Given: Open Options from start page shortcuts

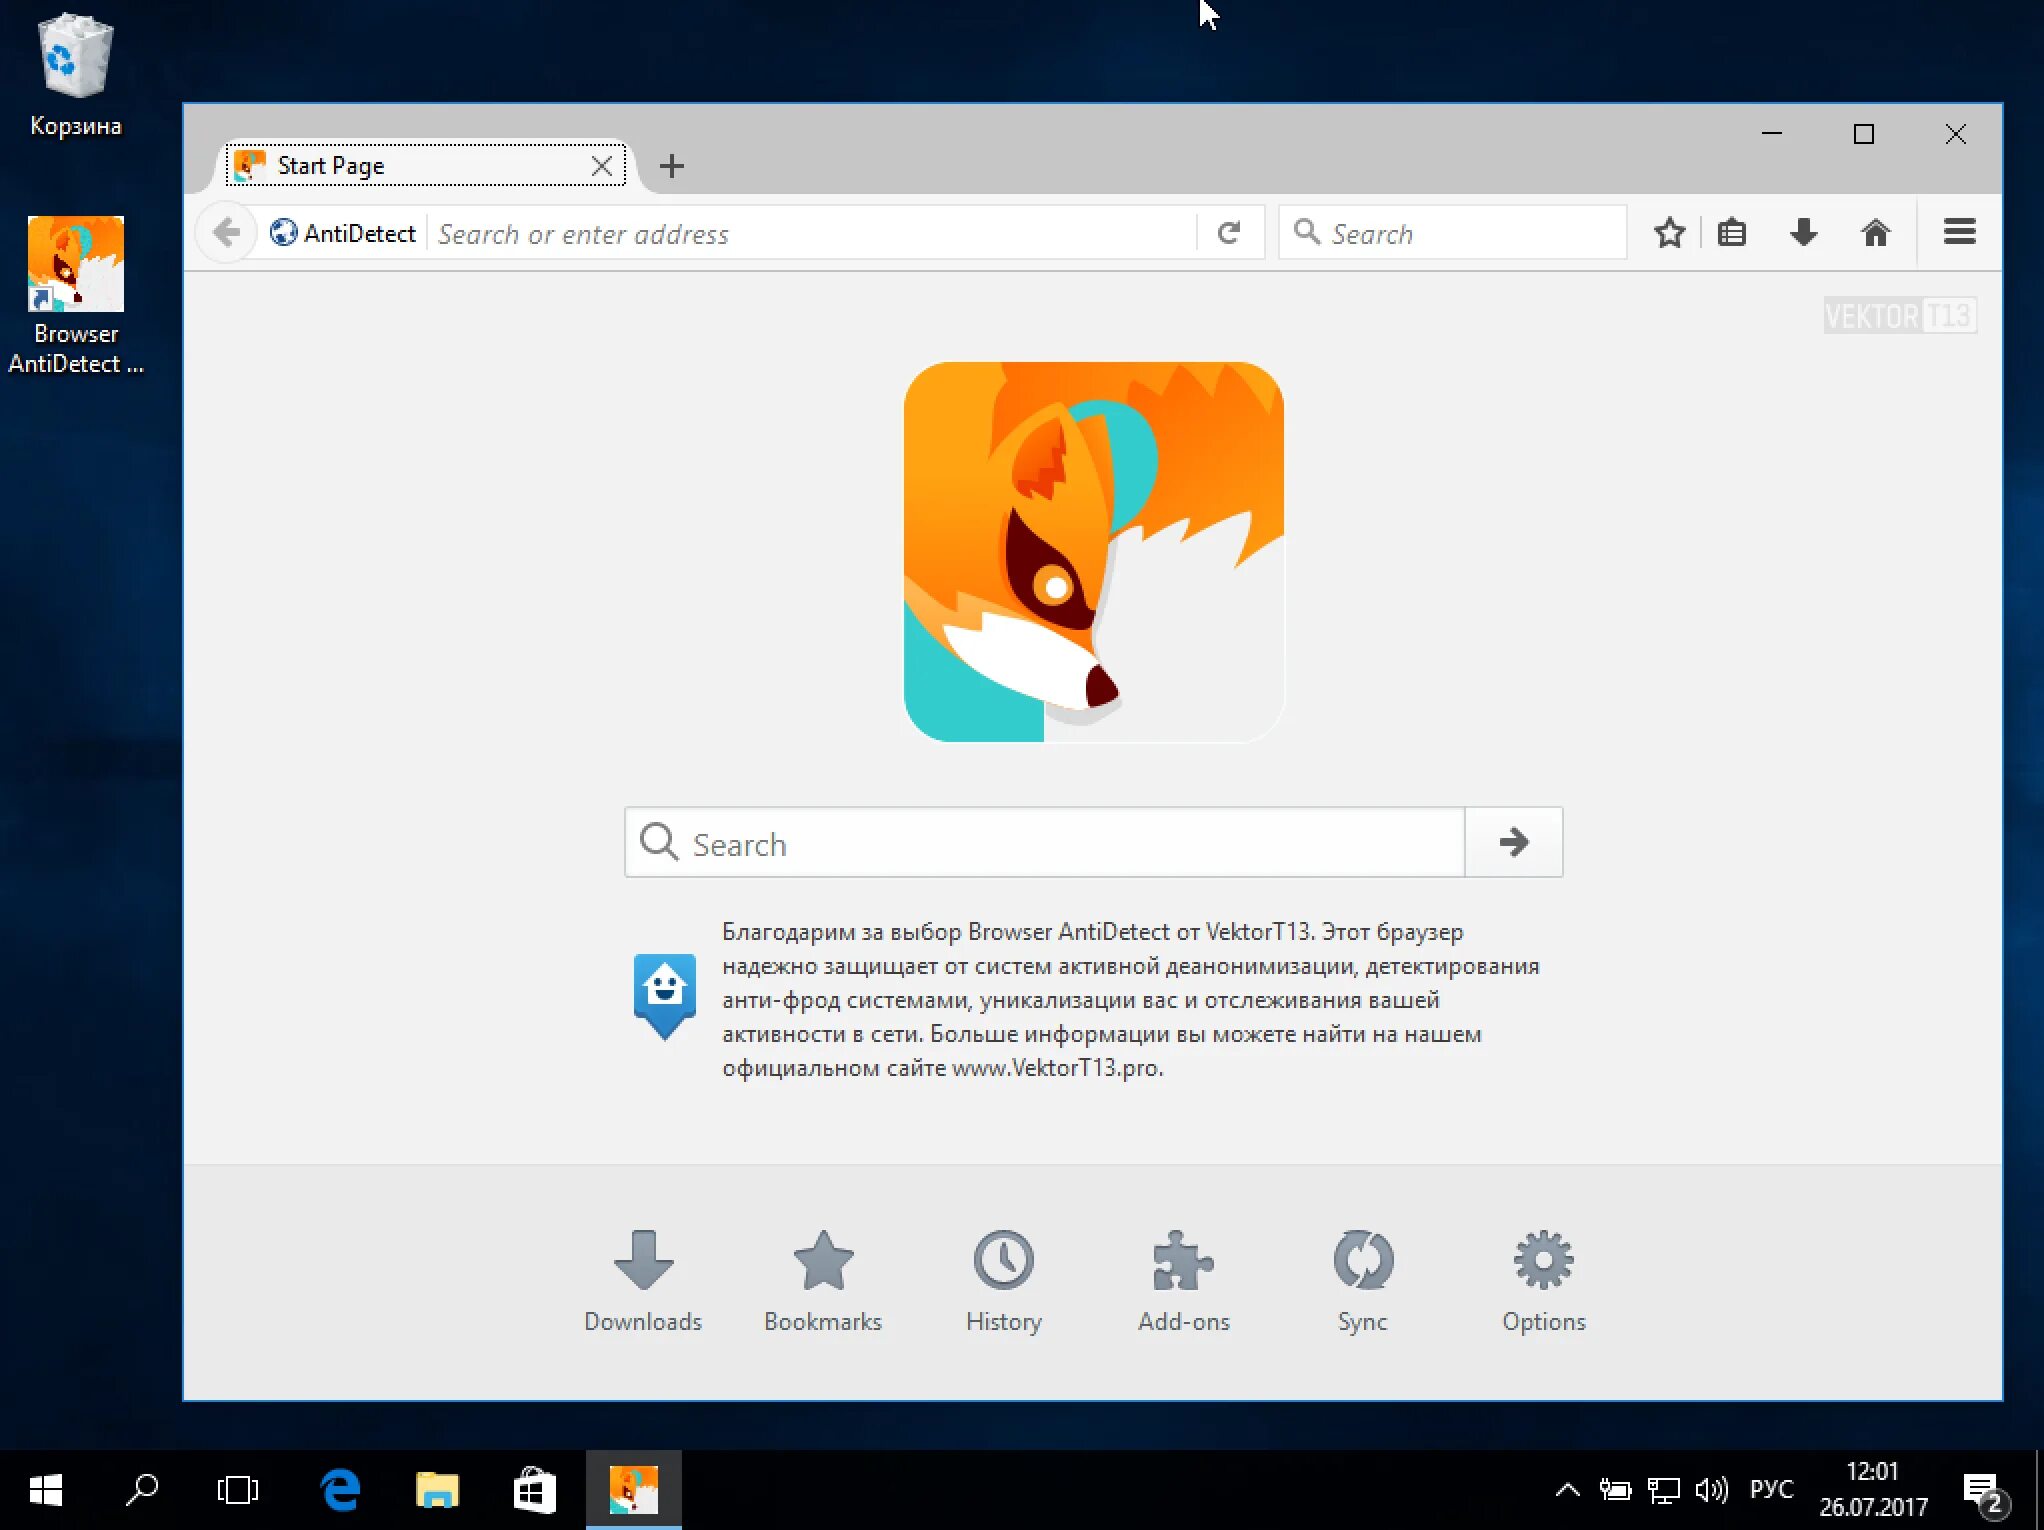Looking at the screenshot, I should coord(1543,1282).
